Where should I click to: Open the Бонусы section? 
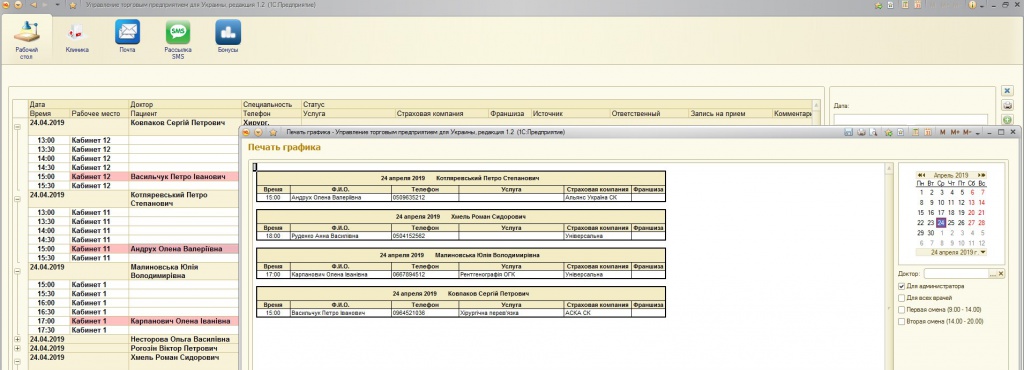tap(228, 38)
